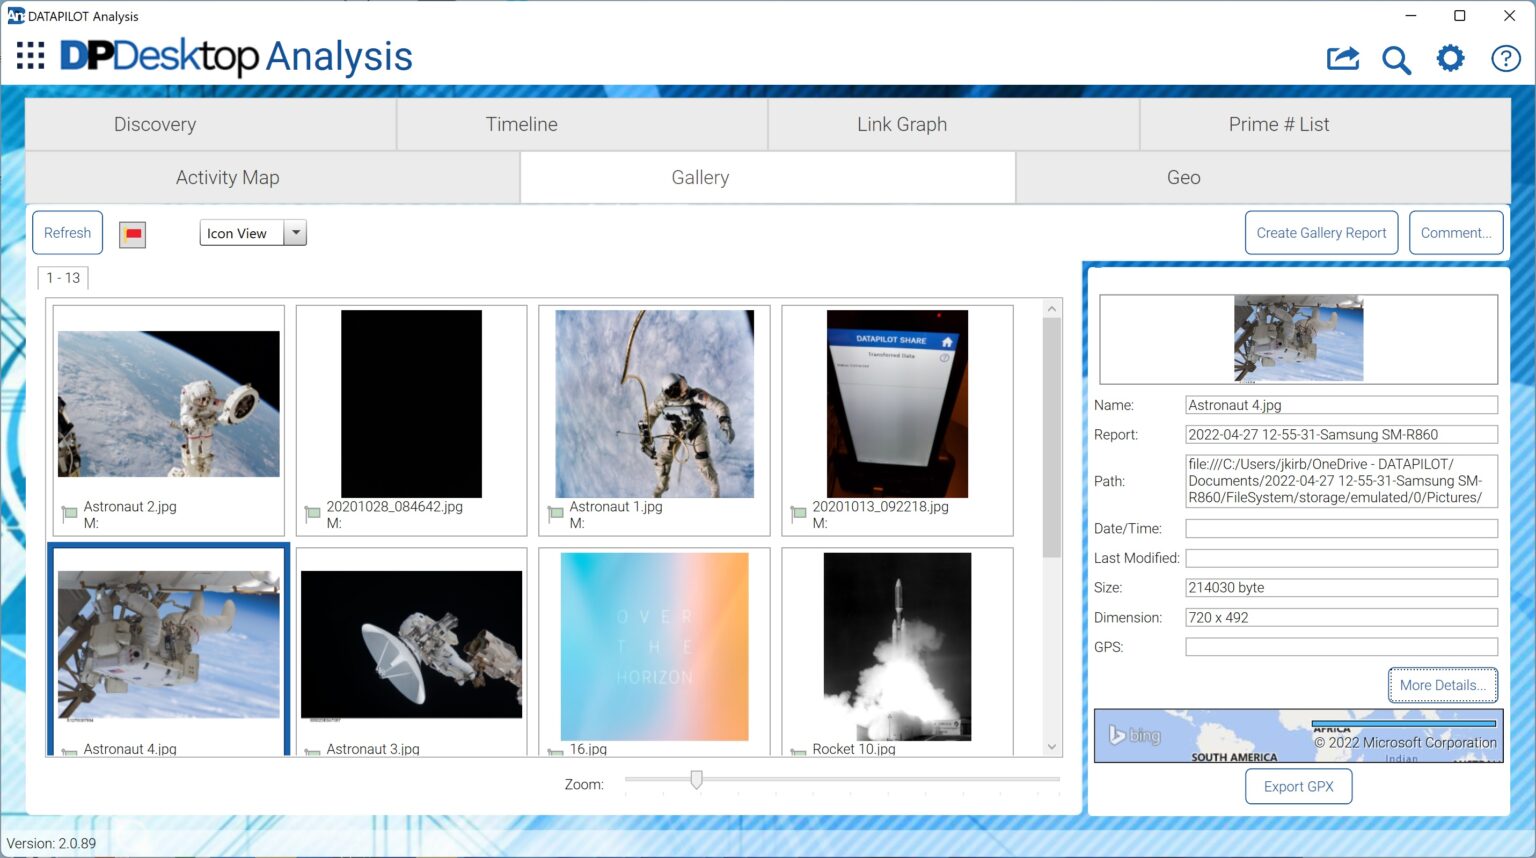The height and width of the screenshot is (858, 1536).
Task: Open More Details for Astronaut 4.jpg
Action: pyautogui.click(x=1442, y=685)
